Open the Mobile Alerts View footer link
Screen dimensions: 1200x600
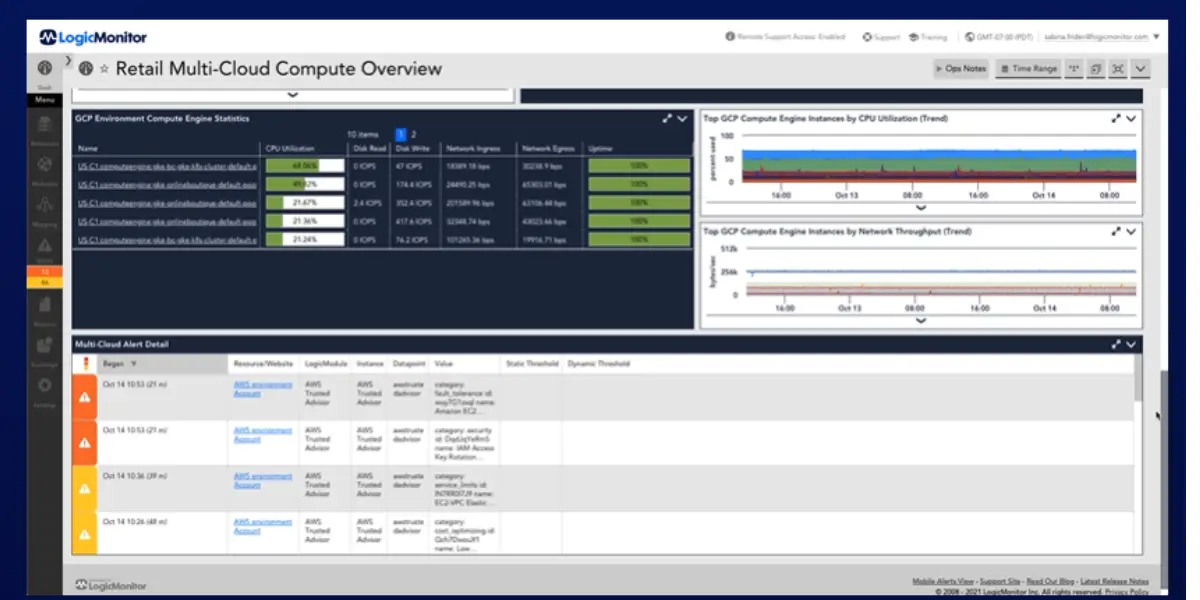pos(943,581)
